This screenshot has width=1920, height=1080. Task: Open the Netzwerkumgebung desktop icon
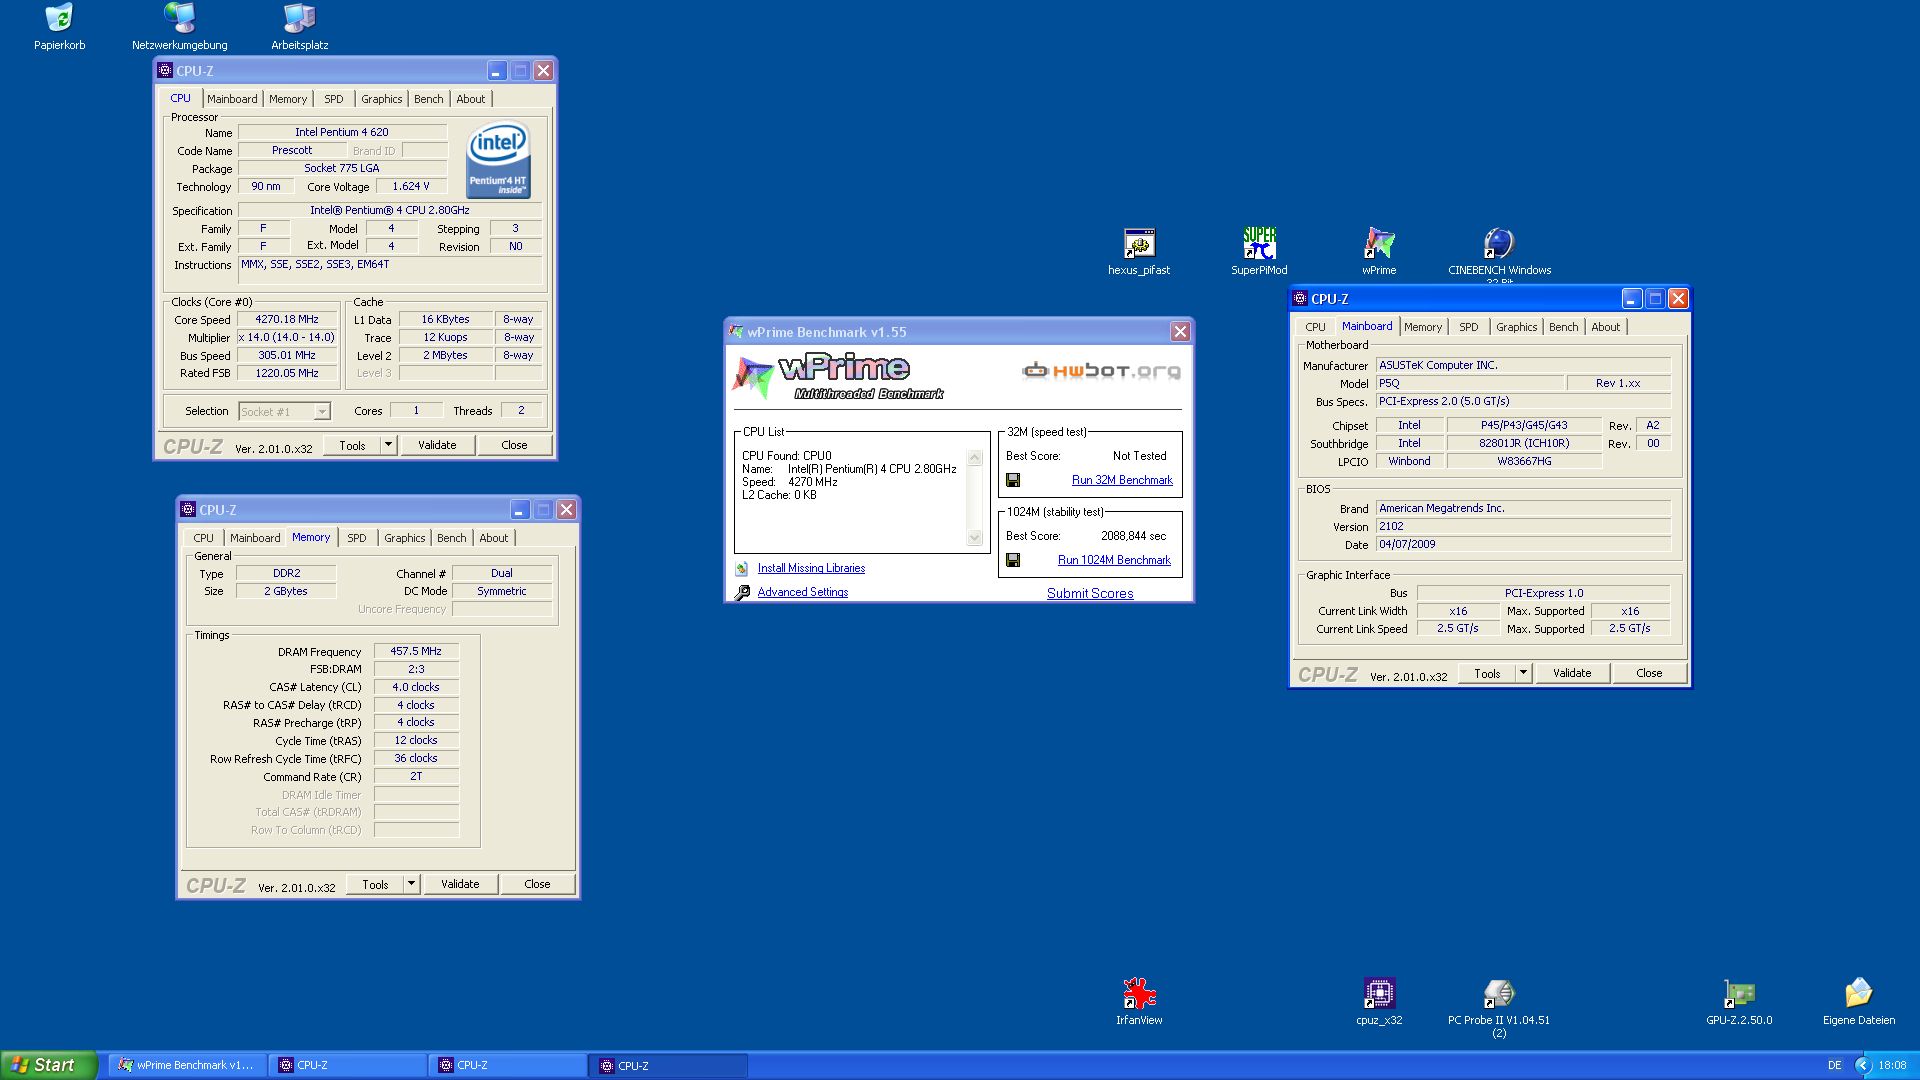[x=179, y=18]
